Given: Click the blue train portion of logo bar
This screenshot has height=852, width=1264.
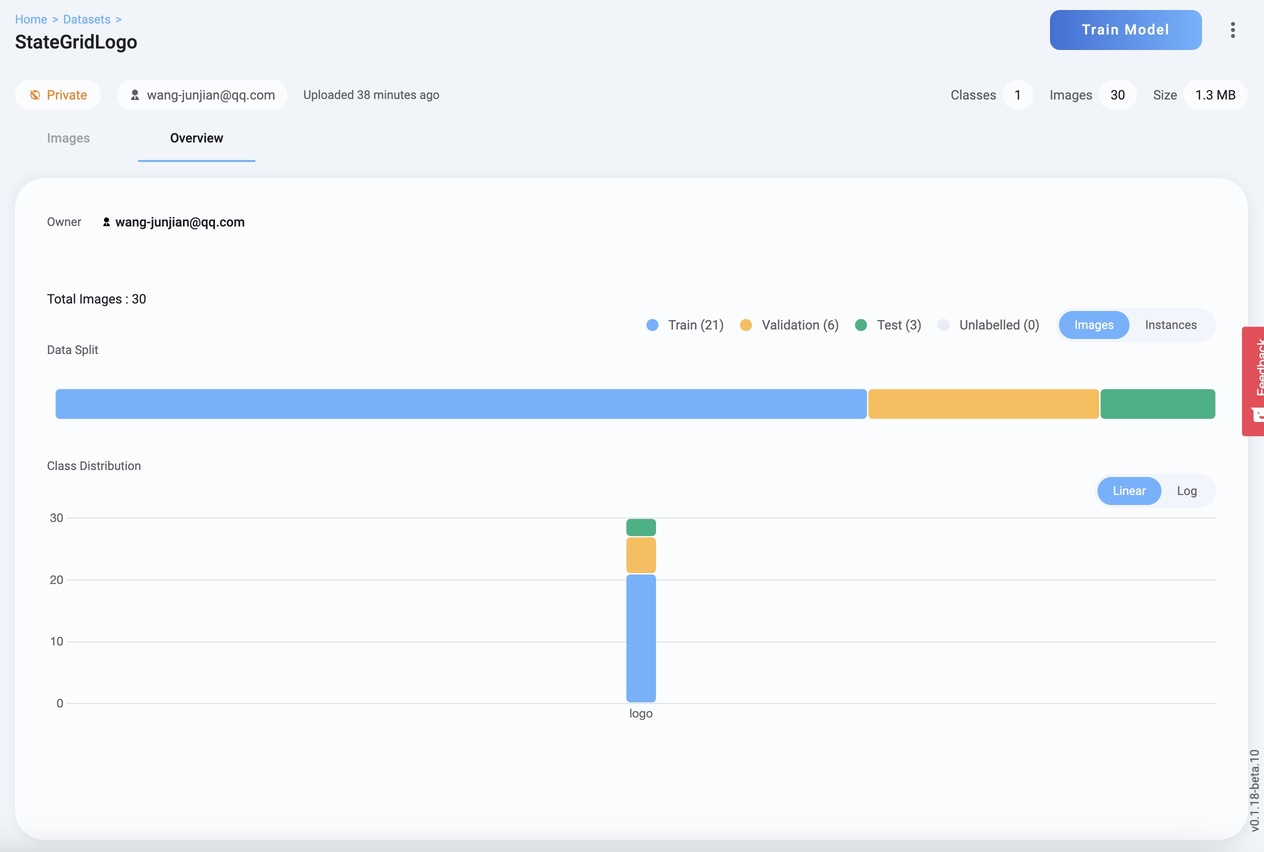Looking at the screenshot, I should click(641, 638).
